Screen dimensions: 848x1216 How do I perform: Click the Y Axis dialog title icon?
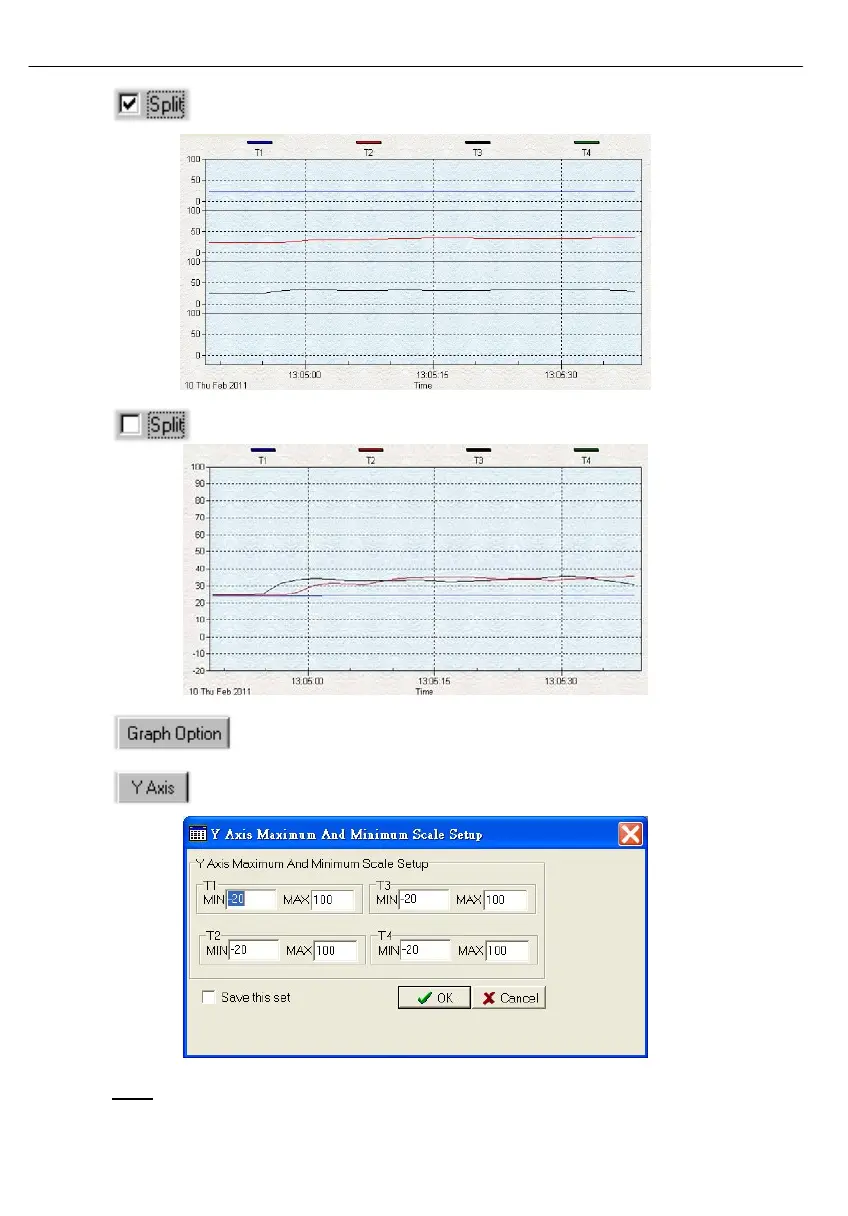(x=198, y=834)
